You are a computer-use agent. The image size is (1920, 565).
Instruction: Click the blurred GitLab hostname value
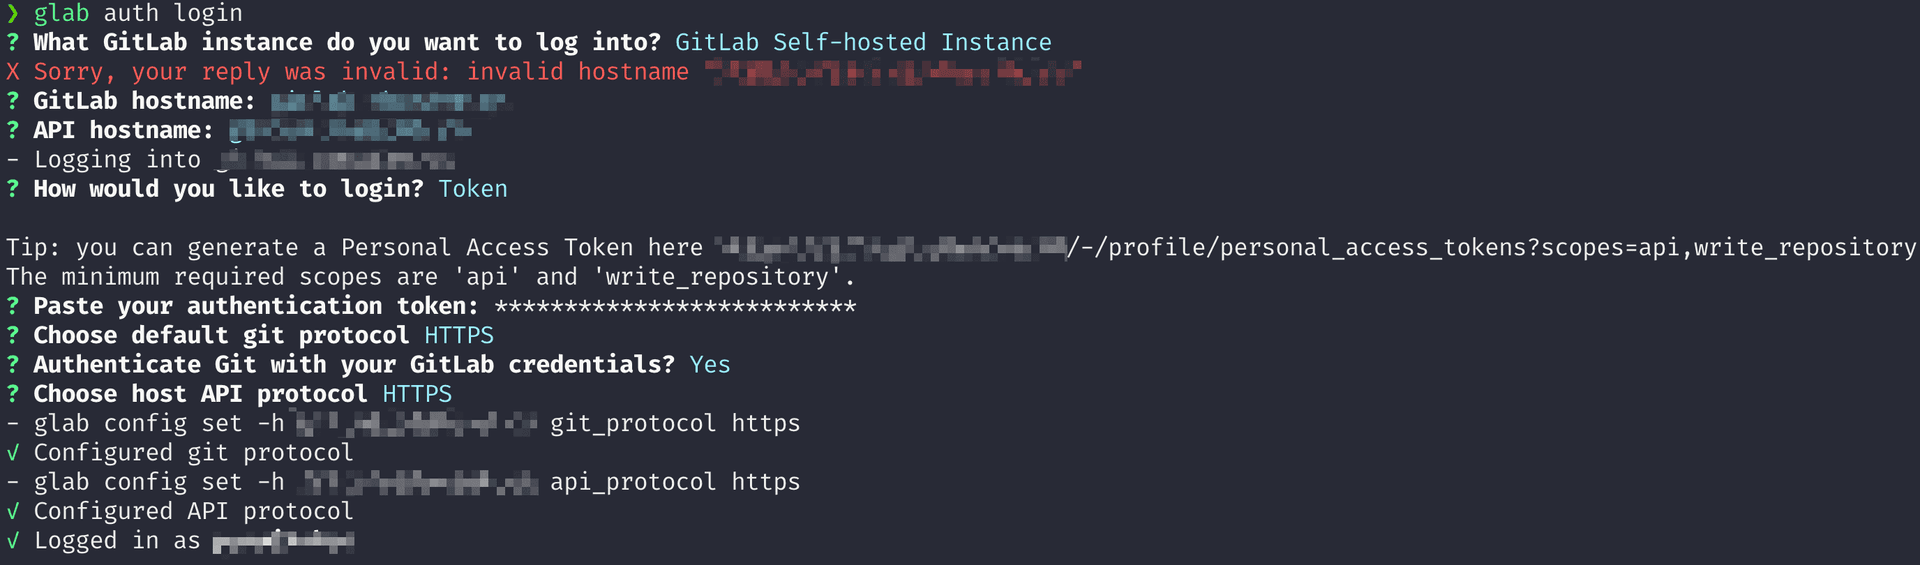[x=388, y=101]
